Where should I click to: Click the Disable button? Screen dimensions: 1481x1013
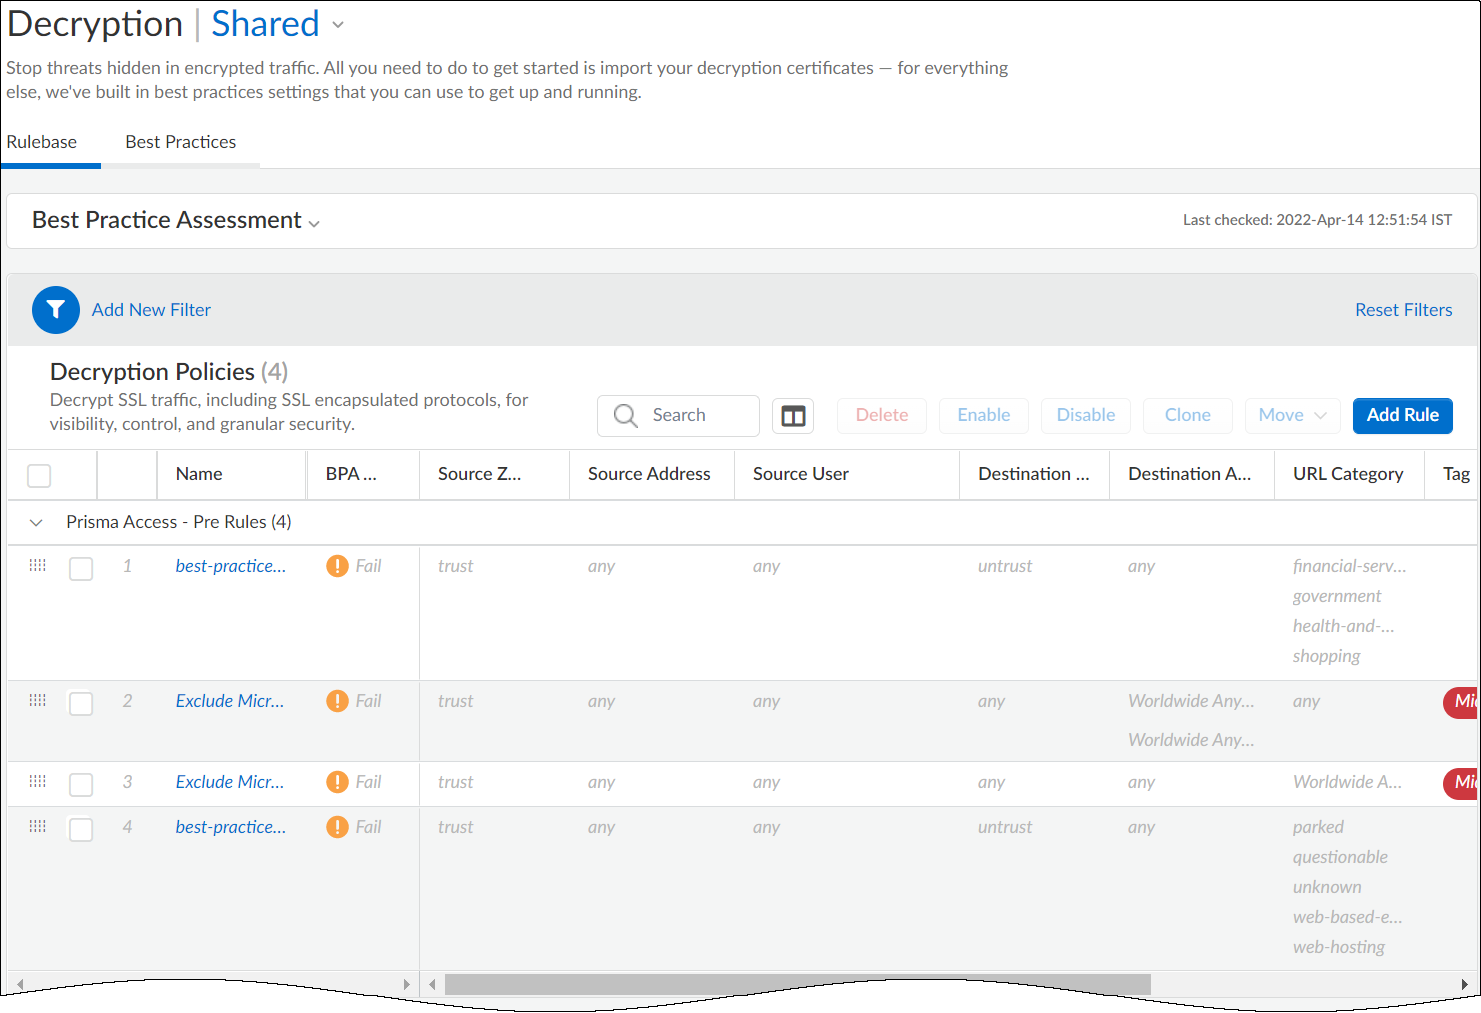(x=1086, y=416)
